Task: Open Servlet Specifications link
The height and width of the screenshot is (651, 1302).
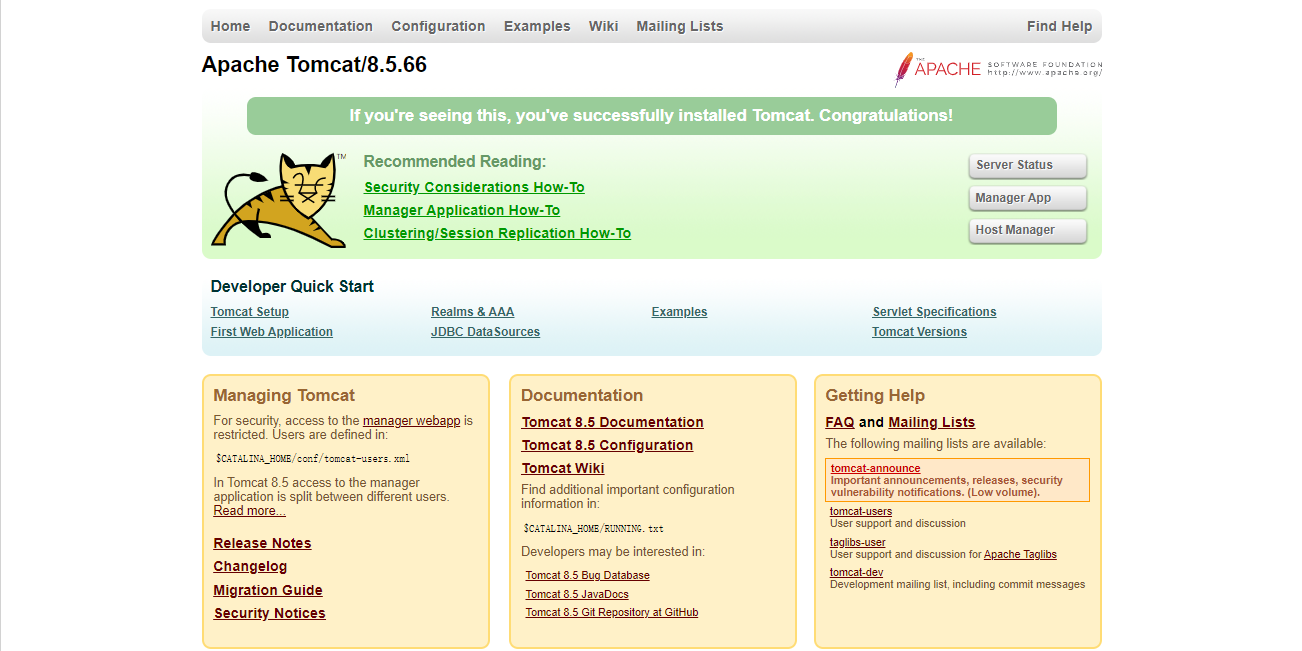Action: coord(934,312)
